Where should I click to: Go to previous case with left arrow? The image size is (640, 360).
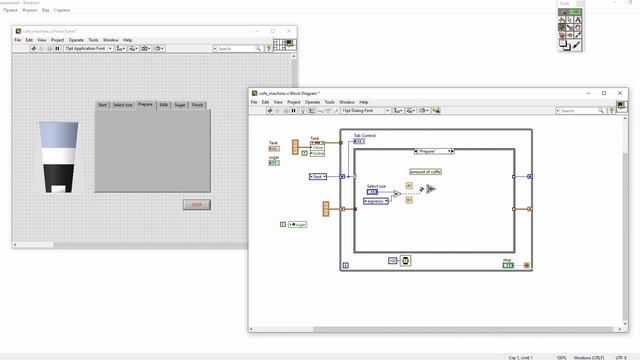[x=416, y=151]
